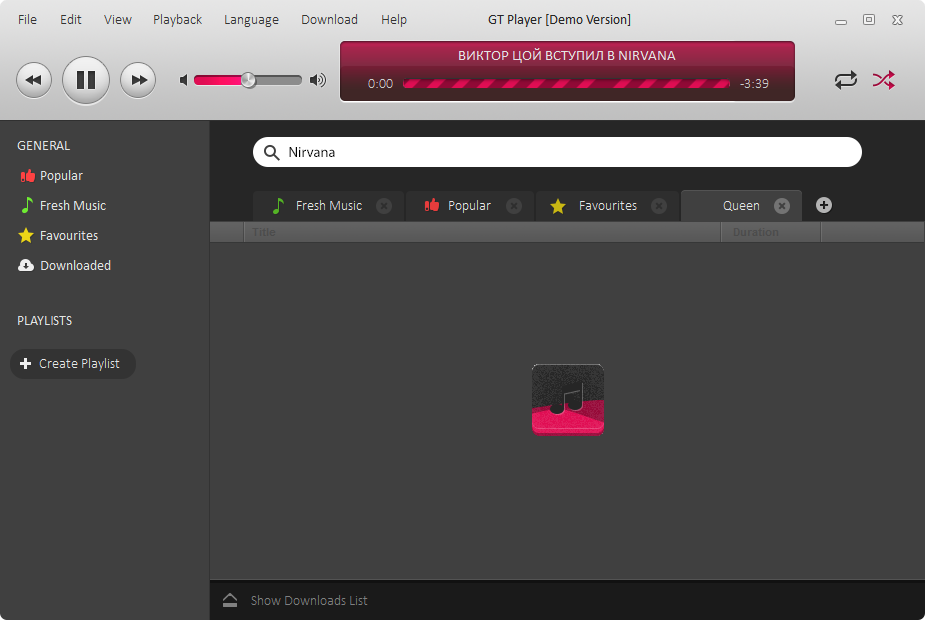Minimize the GT Player window

[841, 21]
